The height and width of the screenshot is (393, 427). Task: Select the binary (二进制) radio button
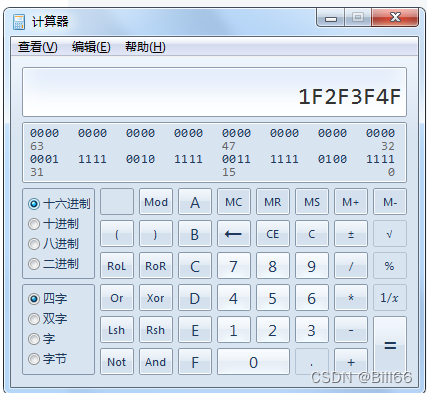pos(34,264)
